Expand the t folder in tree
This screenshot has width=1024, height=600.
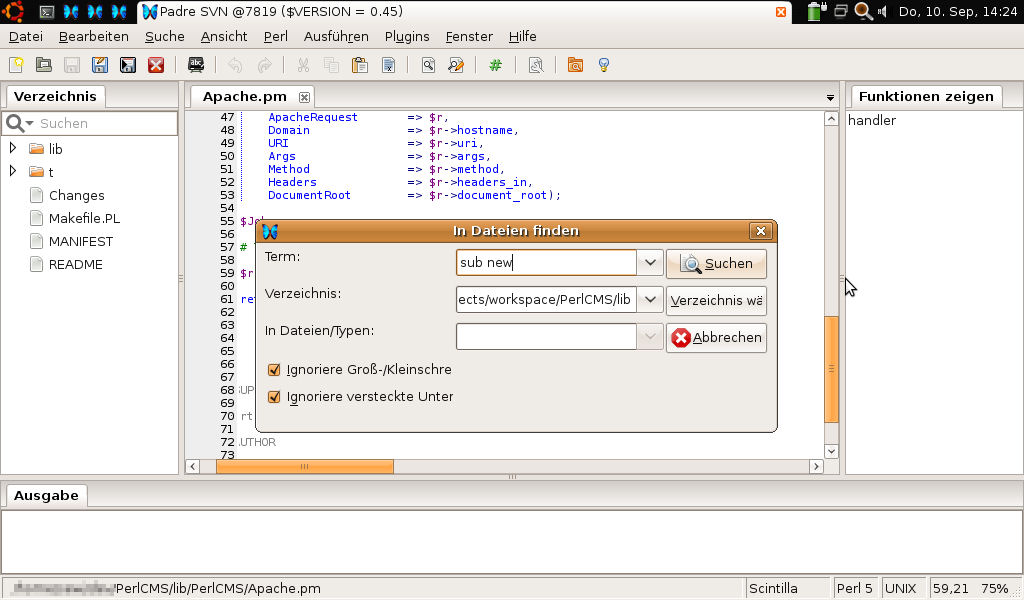click(13, 171)
